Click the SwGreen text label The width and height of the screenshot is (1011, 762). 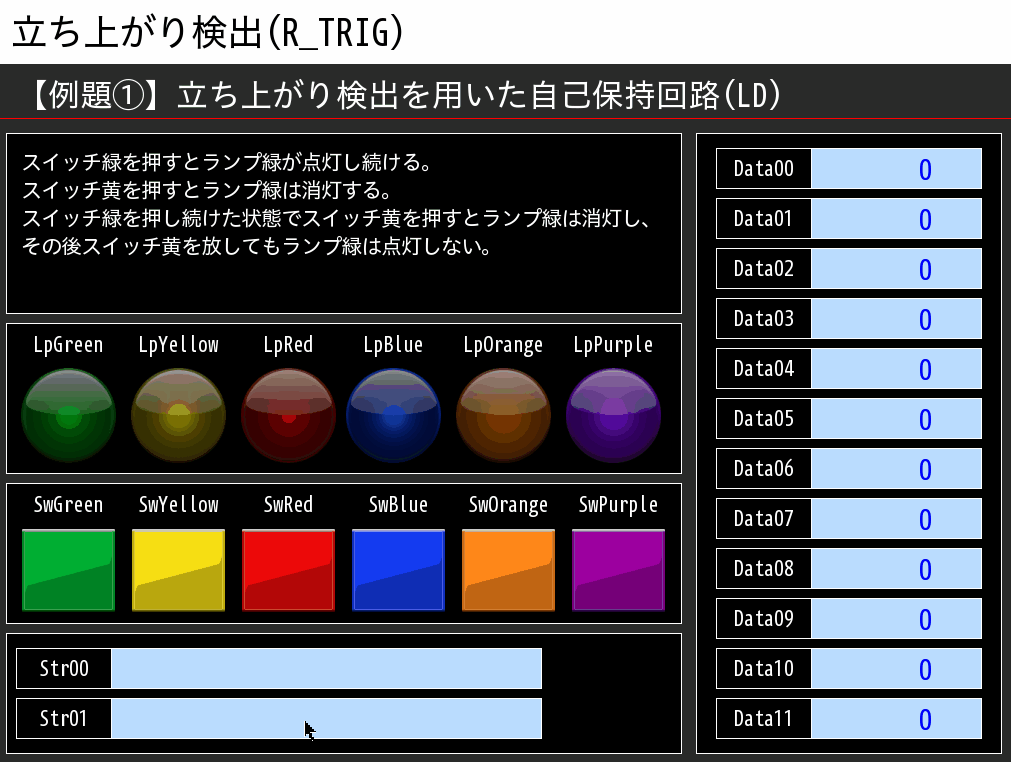coord(68,505)
